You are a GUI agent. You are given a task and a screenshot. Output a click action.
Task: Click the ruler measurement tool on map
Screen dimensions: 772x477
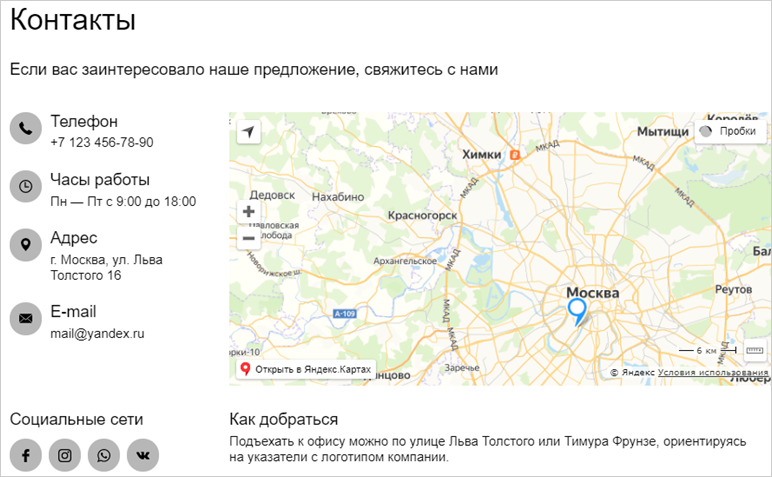pyautogui.click(x=754, y=350)
